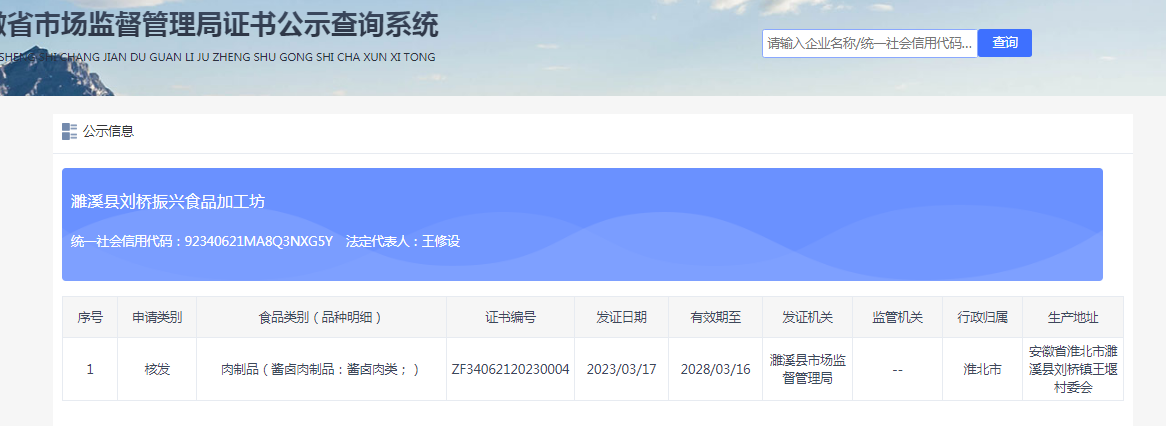Click the 序号 column header
Viewport: 1166px width, 426px height.
pyautogui.click(x=90, y=317)
